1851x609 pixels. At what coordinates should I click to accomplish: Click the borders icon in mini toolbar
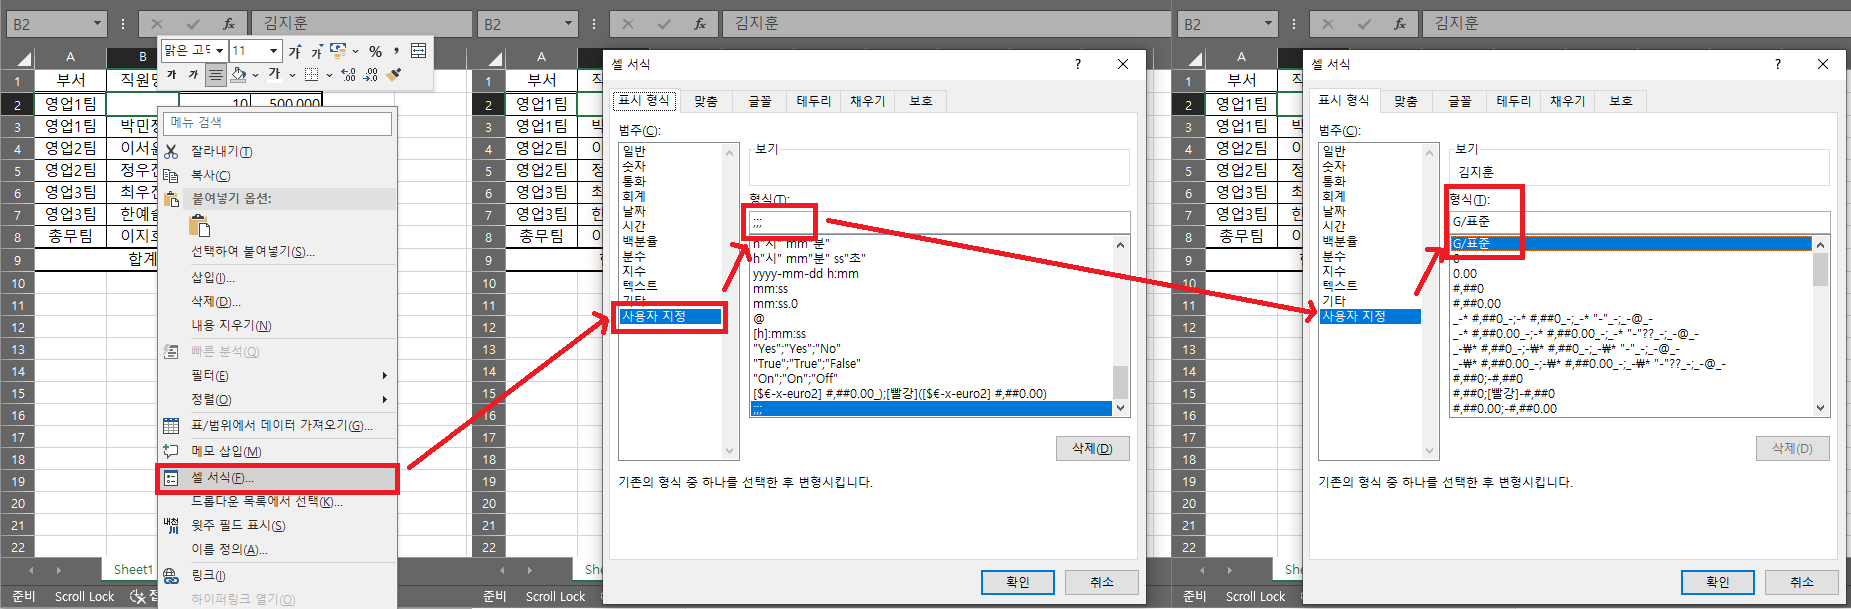tap(311, 75)
